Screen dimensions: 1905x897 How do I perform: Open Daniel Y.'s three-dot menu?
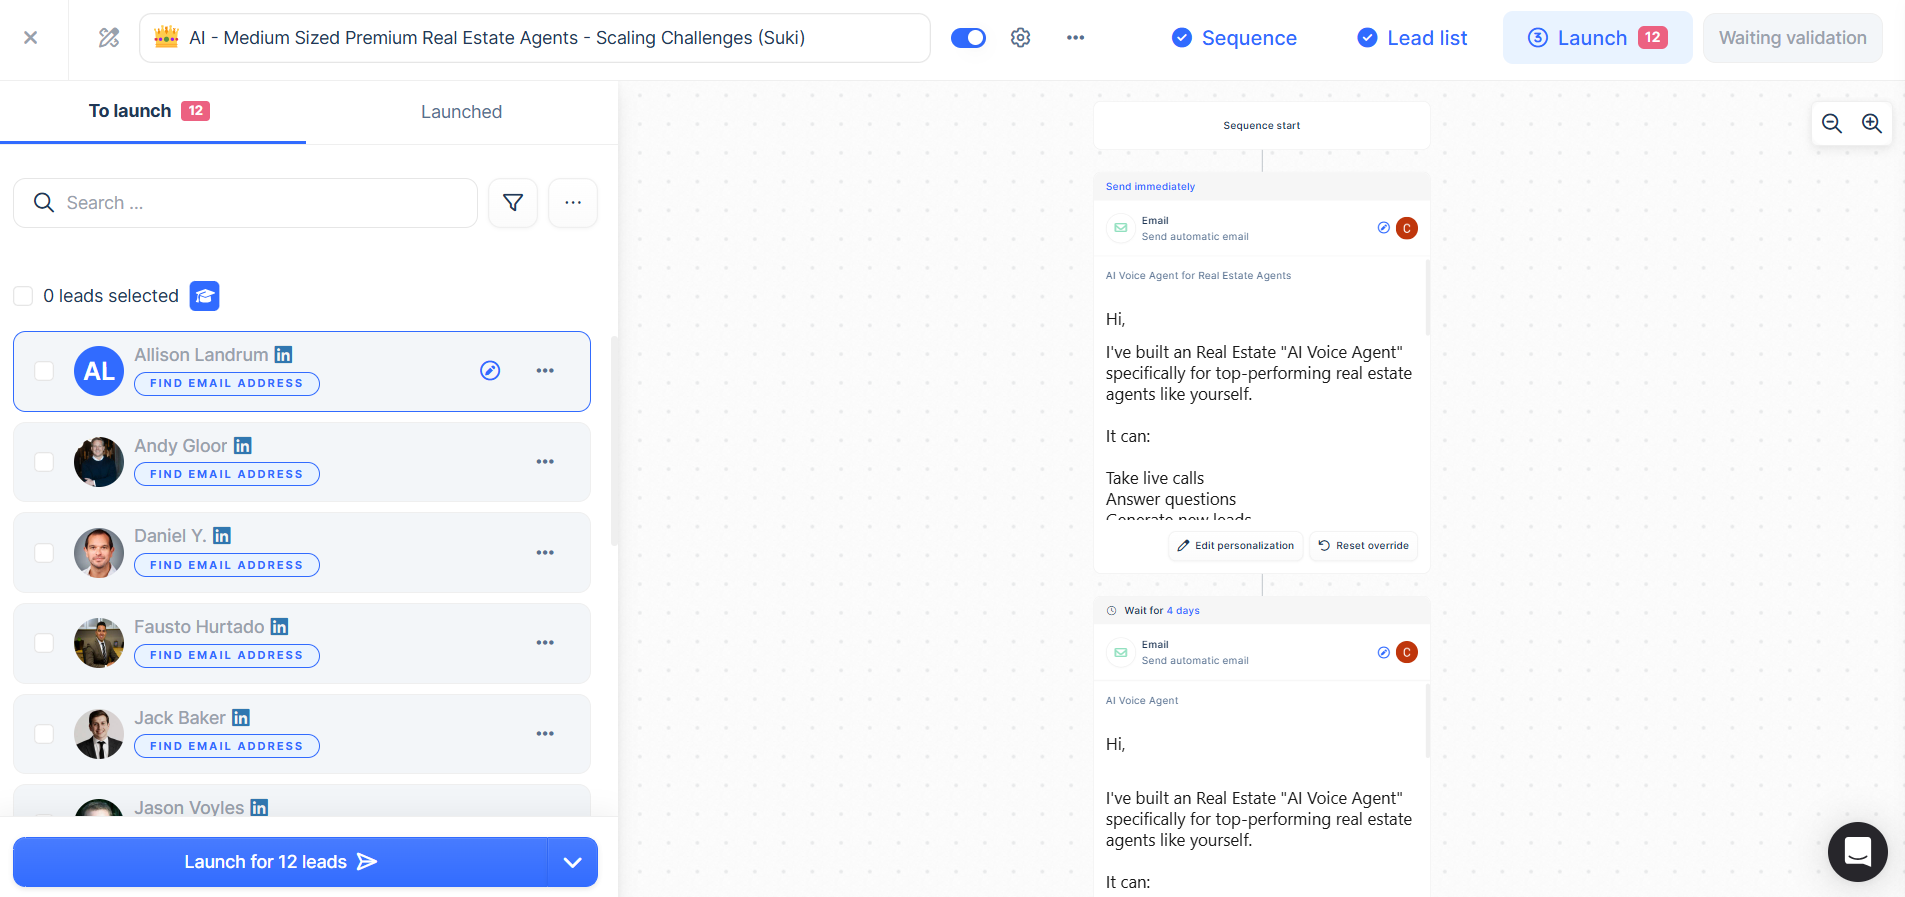click(x=545, y=553)
